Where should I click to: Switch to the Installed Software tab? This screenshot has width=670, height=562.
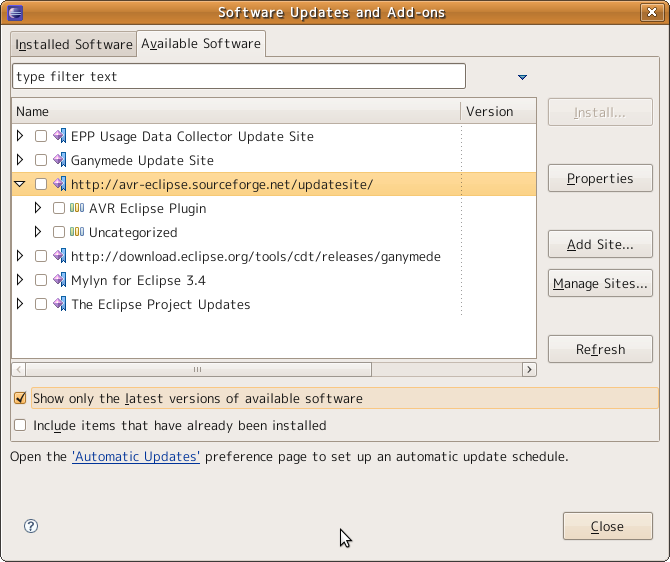click(x=73, y=44)
